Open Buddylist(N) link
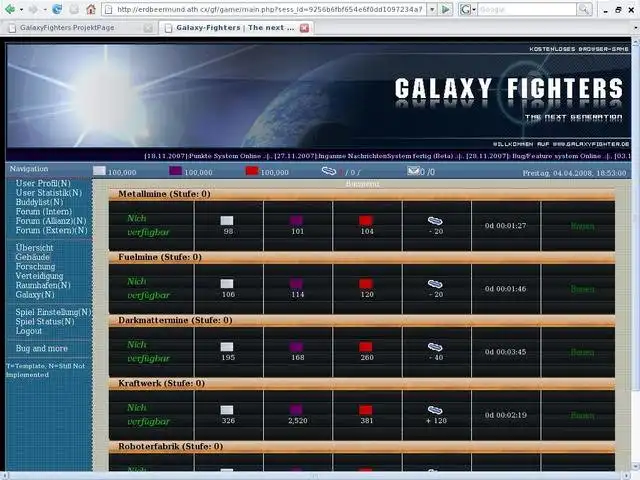This screenshot has width=640, height=480. point(39,202)
